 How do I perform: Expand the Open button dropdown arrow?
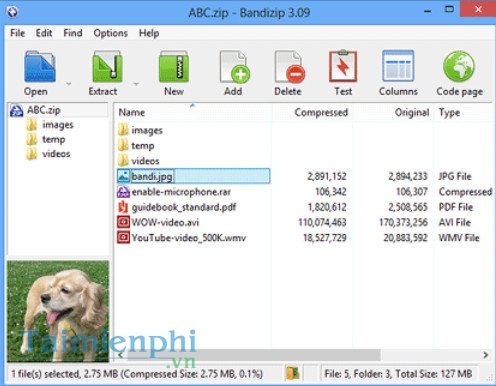coord(69,84)
